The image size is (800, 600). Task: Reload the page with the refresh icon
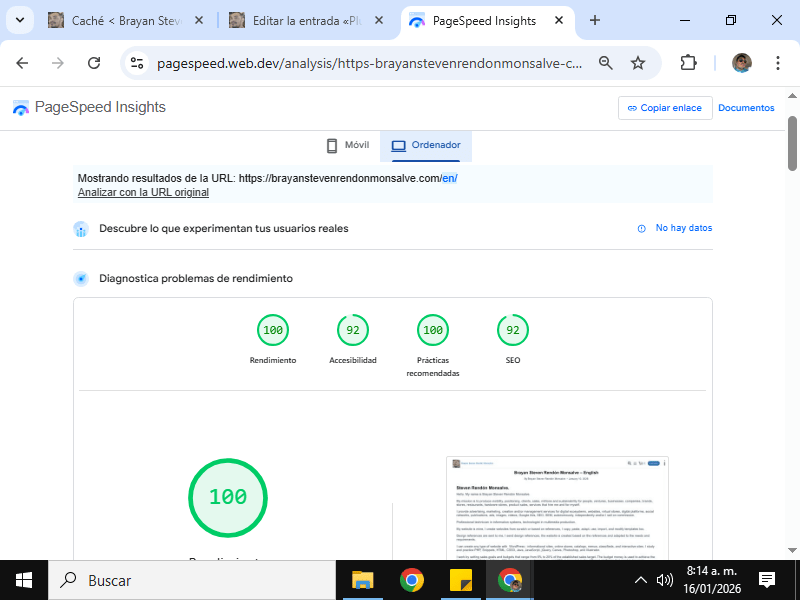(x=94, y=63)
